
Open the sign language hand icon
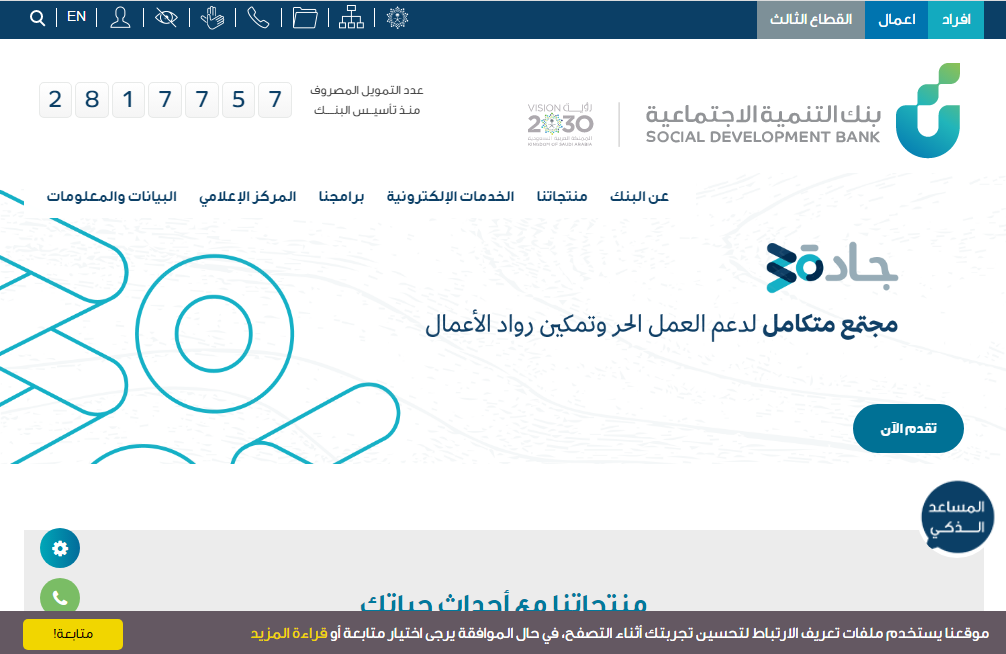tap(212, 18)
